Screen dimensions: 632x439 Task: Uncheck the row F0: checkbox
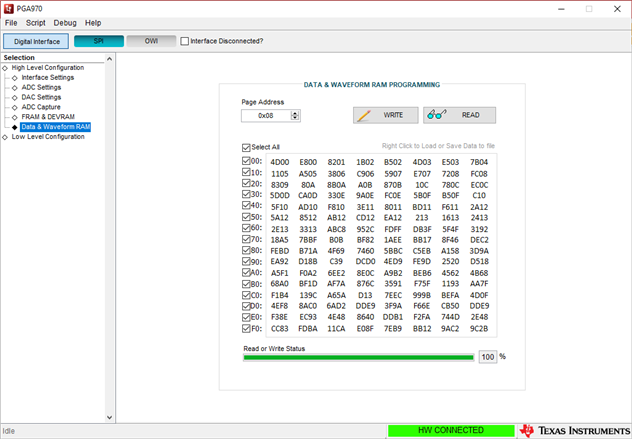point(246,328)
